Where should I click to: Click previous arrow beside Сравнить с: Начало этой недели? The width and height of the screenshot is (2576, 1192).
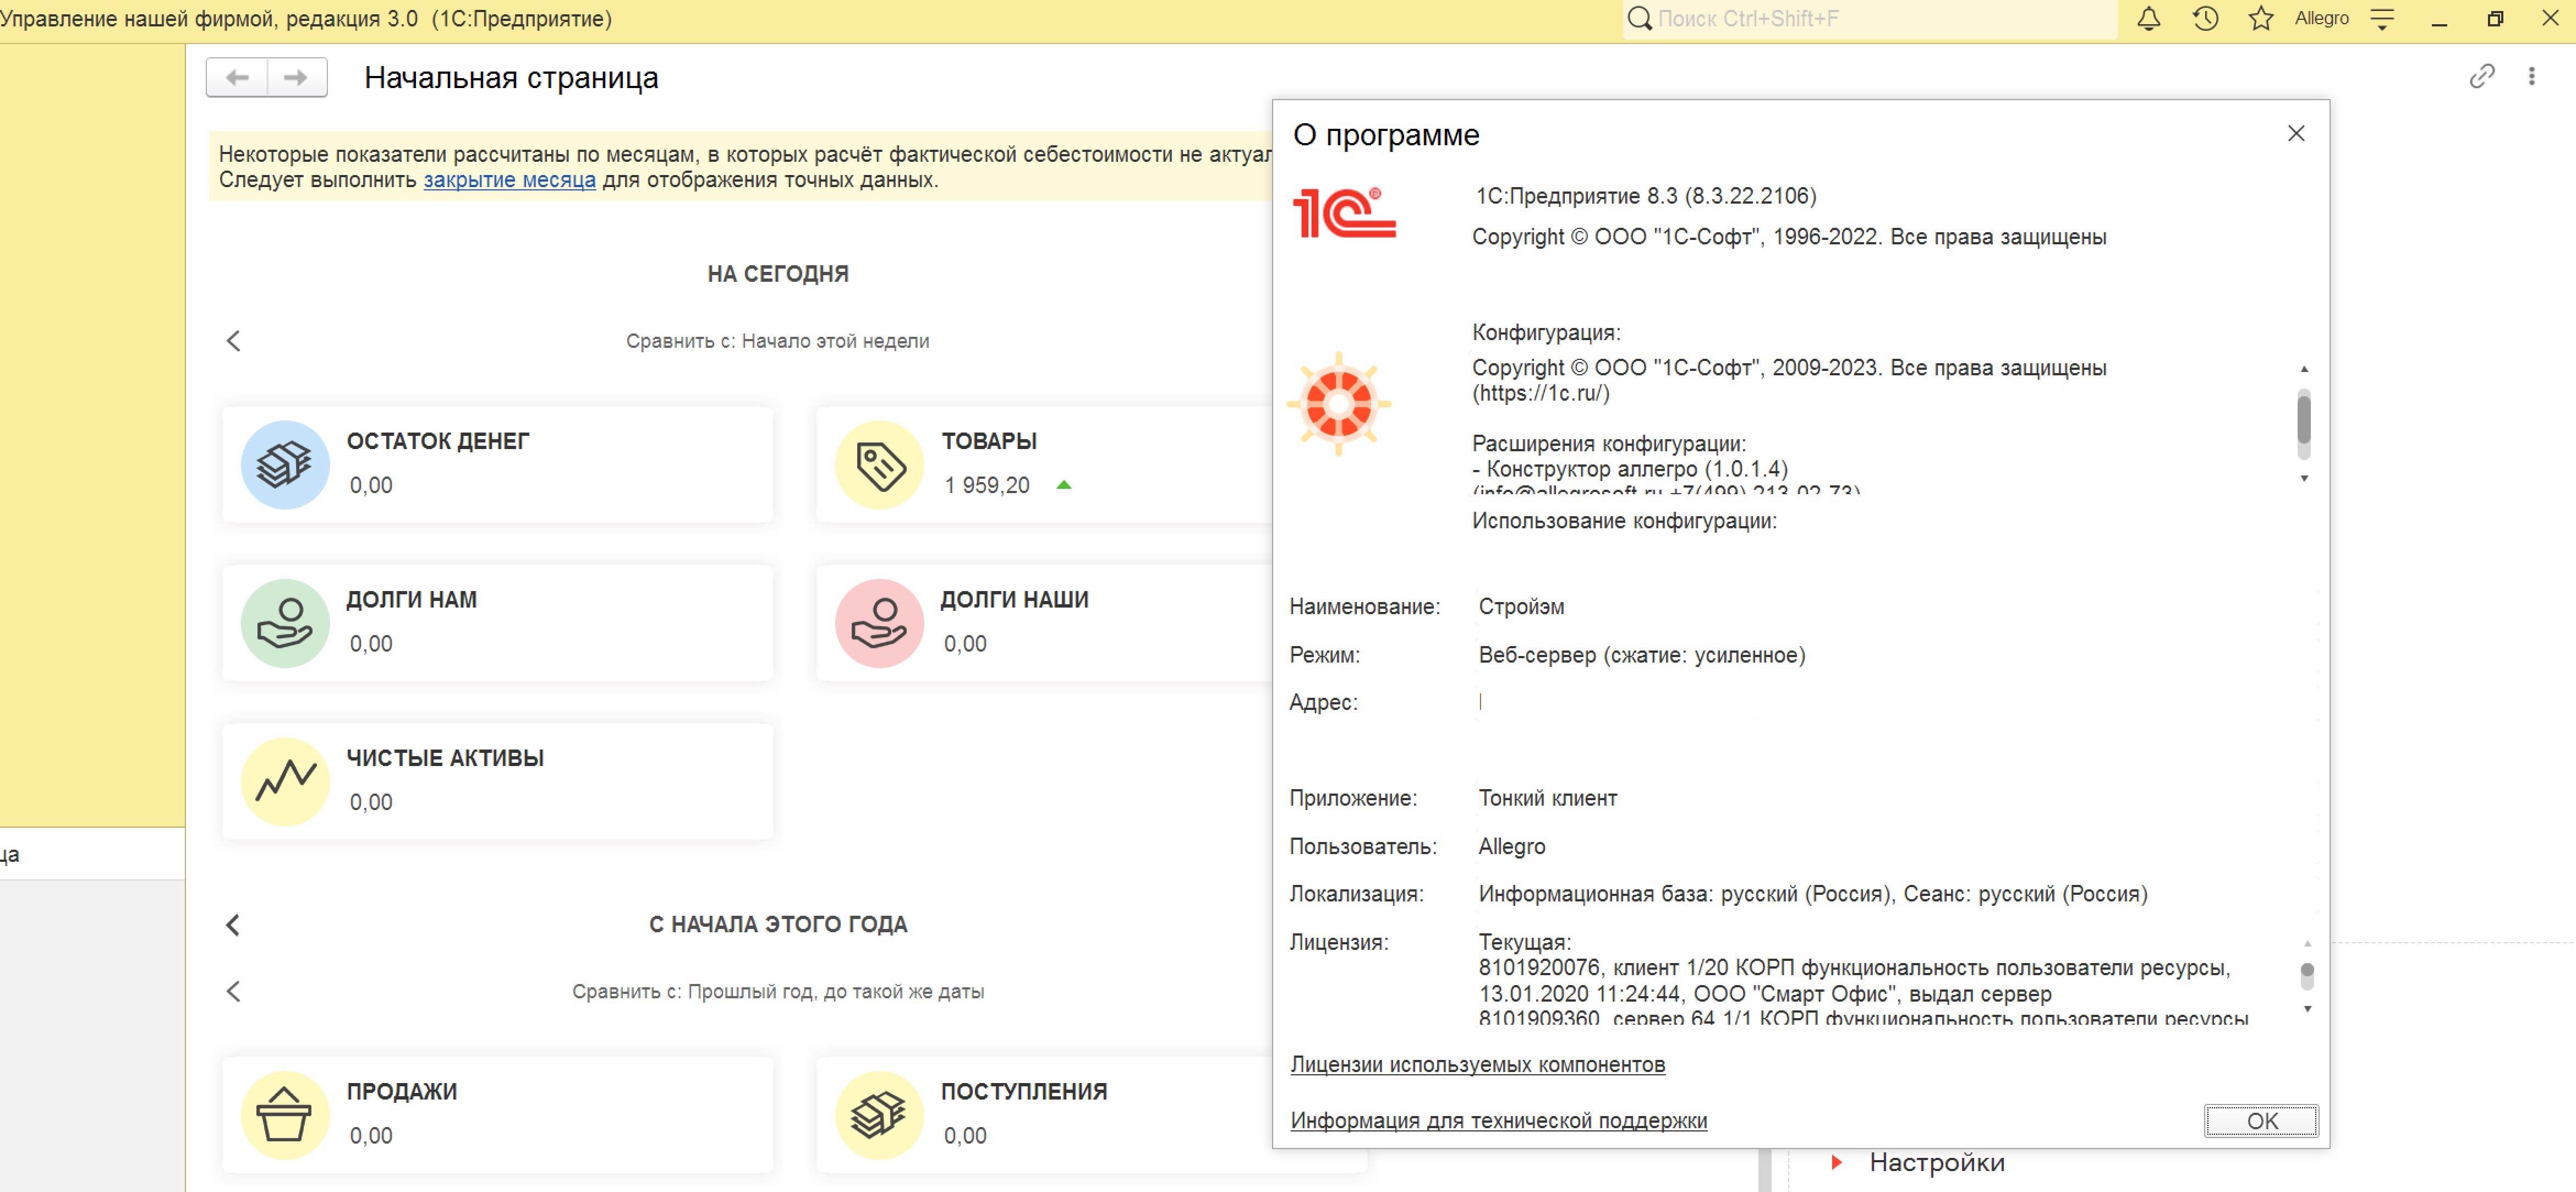[233, 341]
